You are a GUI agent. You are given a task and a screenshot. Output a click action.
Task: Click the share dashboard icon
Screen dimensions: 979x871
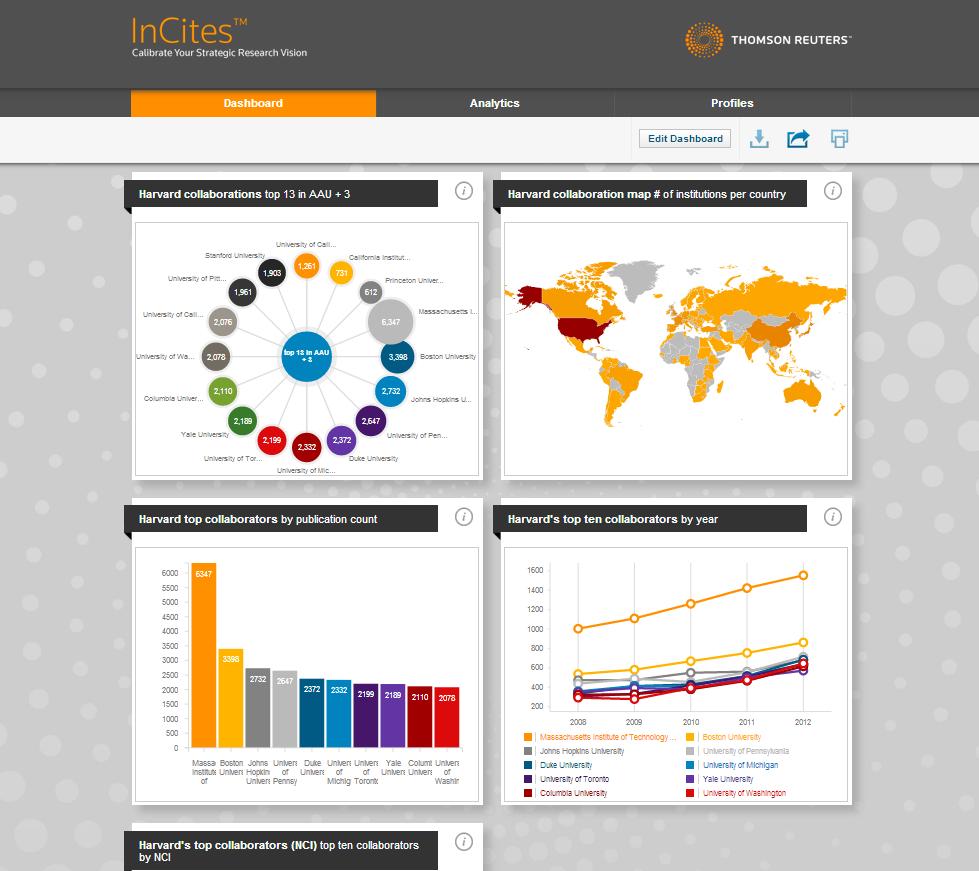[798, 139]
